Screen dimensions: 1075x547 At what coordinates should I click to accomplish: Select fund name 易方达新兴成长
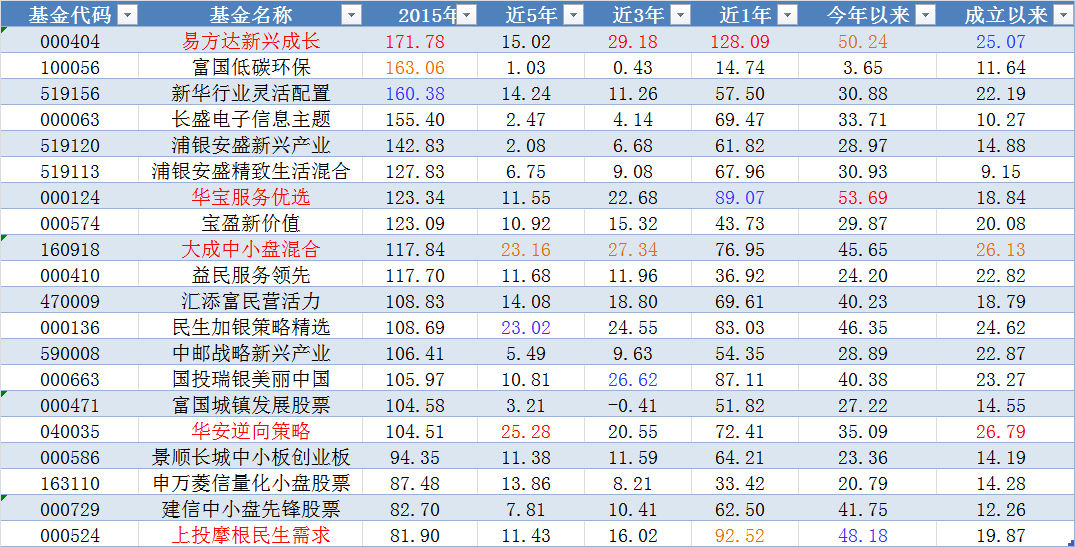pos(251,41)
